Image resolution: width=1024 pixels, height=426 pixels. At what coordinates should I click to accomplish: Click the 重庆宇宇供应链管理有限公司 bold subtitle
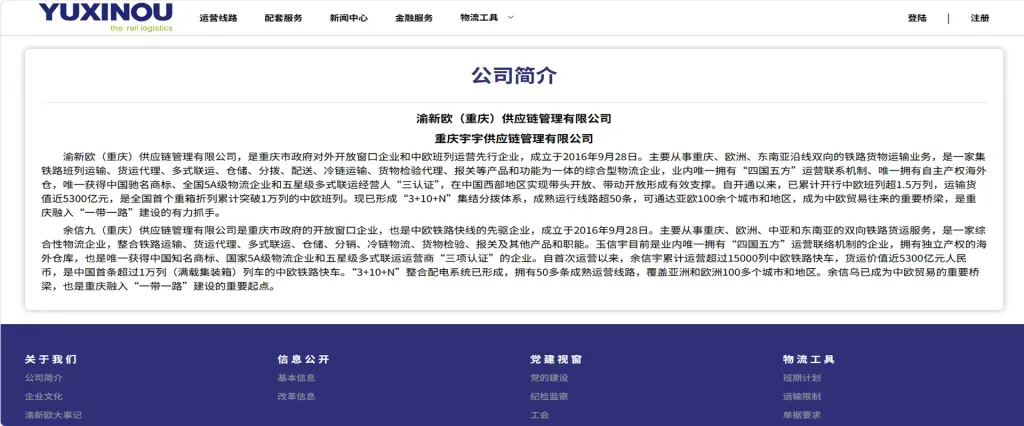pos(513,139)
